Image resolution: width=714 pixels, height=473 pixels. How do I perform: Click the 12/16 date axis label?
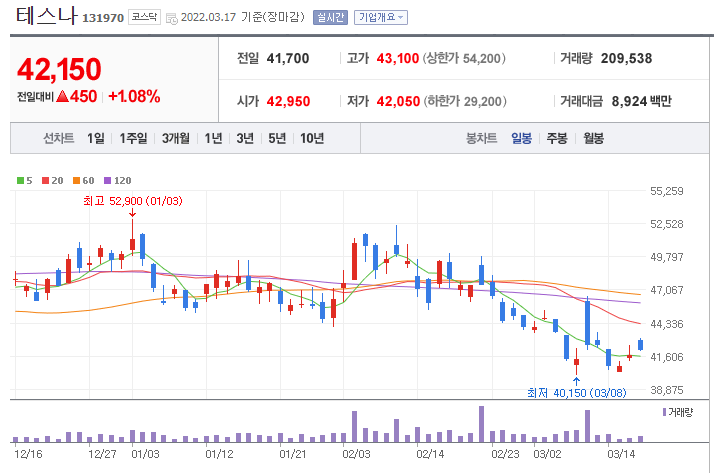[x=28, y=454]
